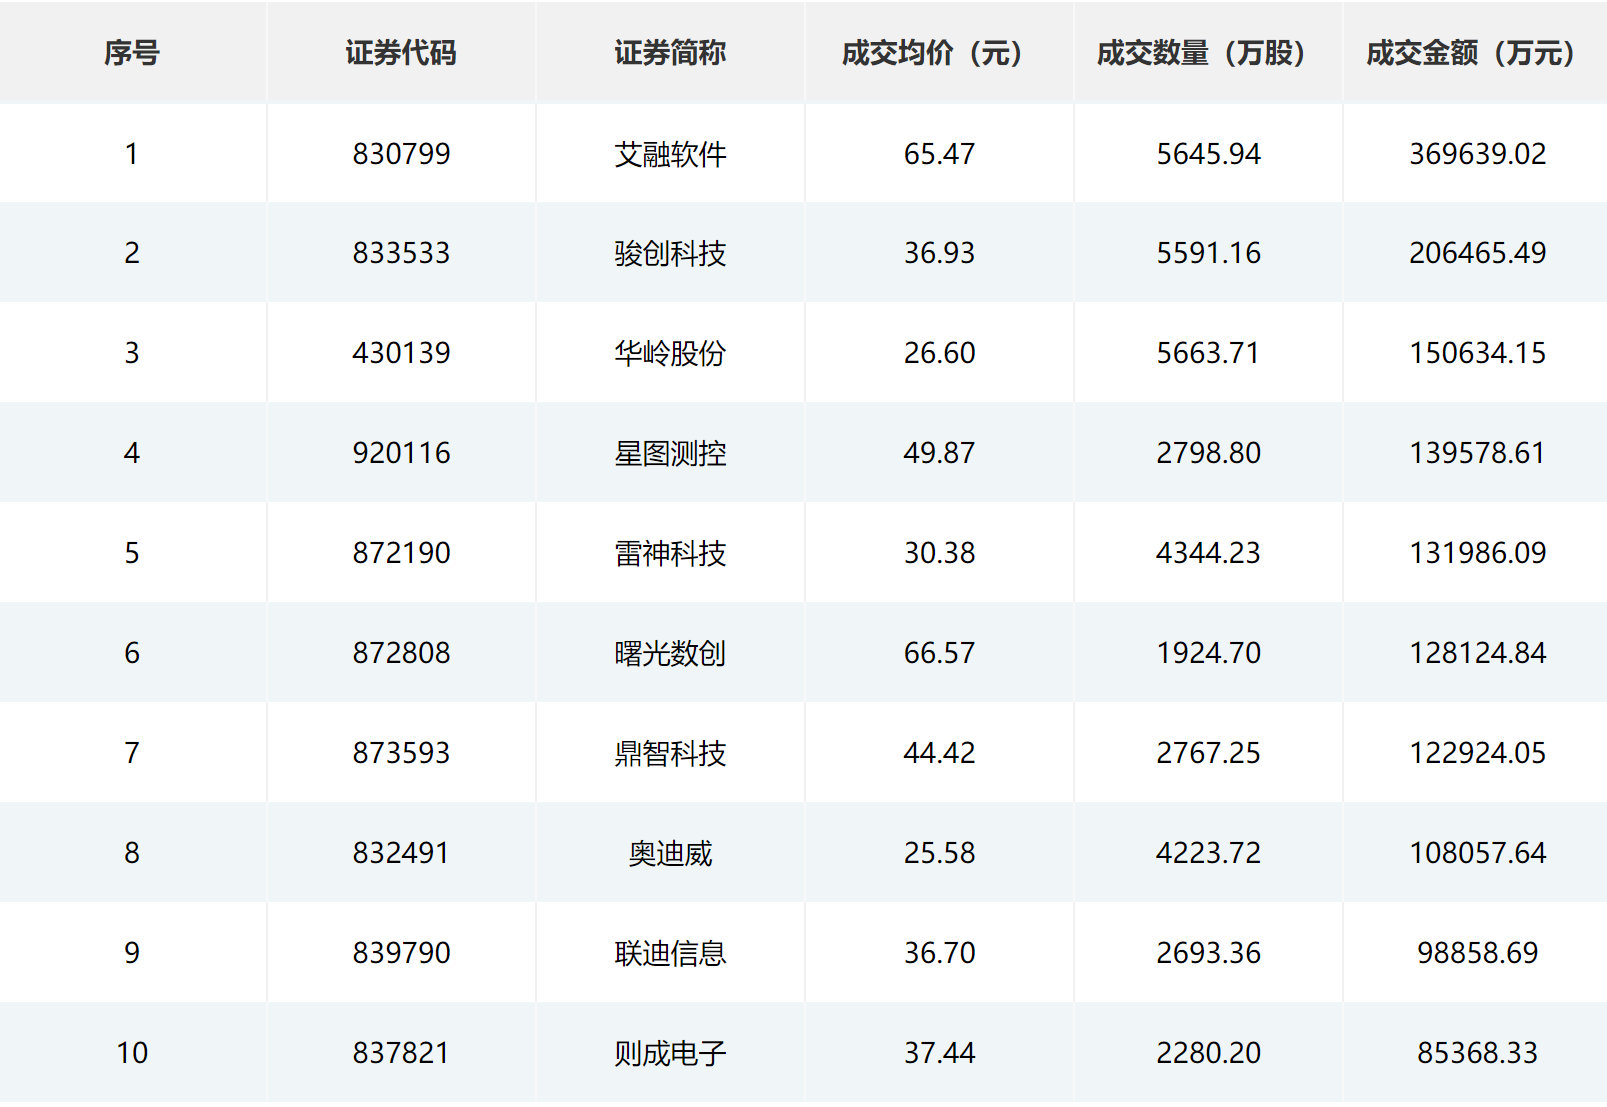The width and height of the screenshot is (1607, 1107).
Task: Click the 证券简称 column header
Action: point(670,54)
